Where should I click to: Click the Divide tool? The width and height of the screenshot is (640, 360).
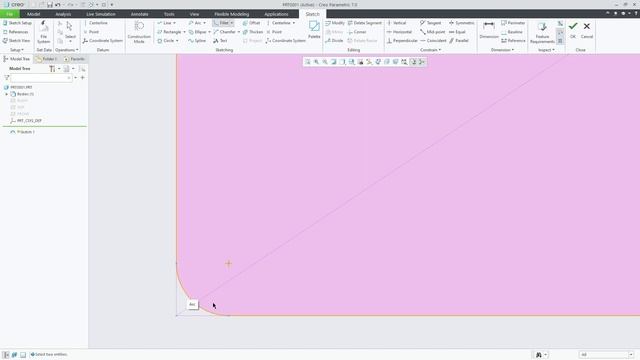pyautogui.click(x=334, y=41)
